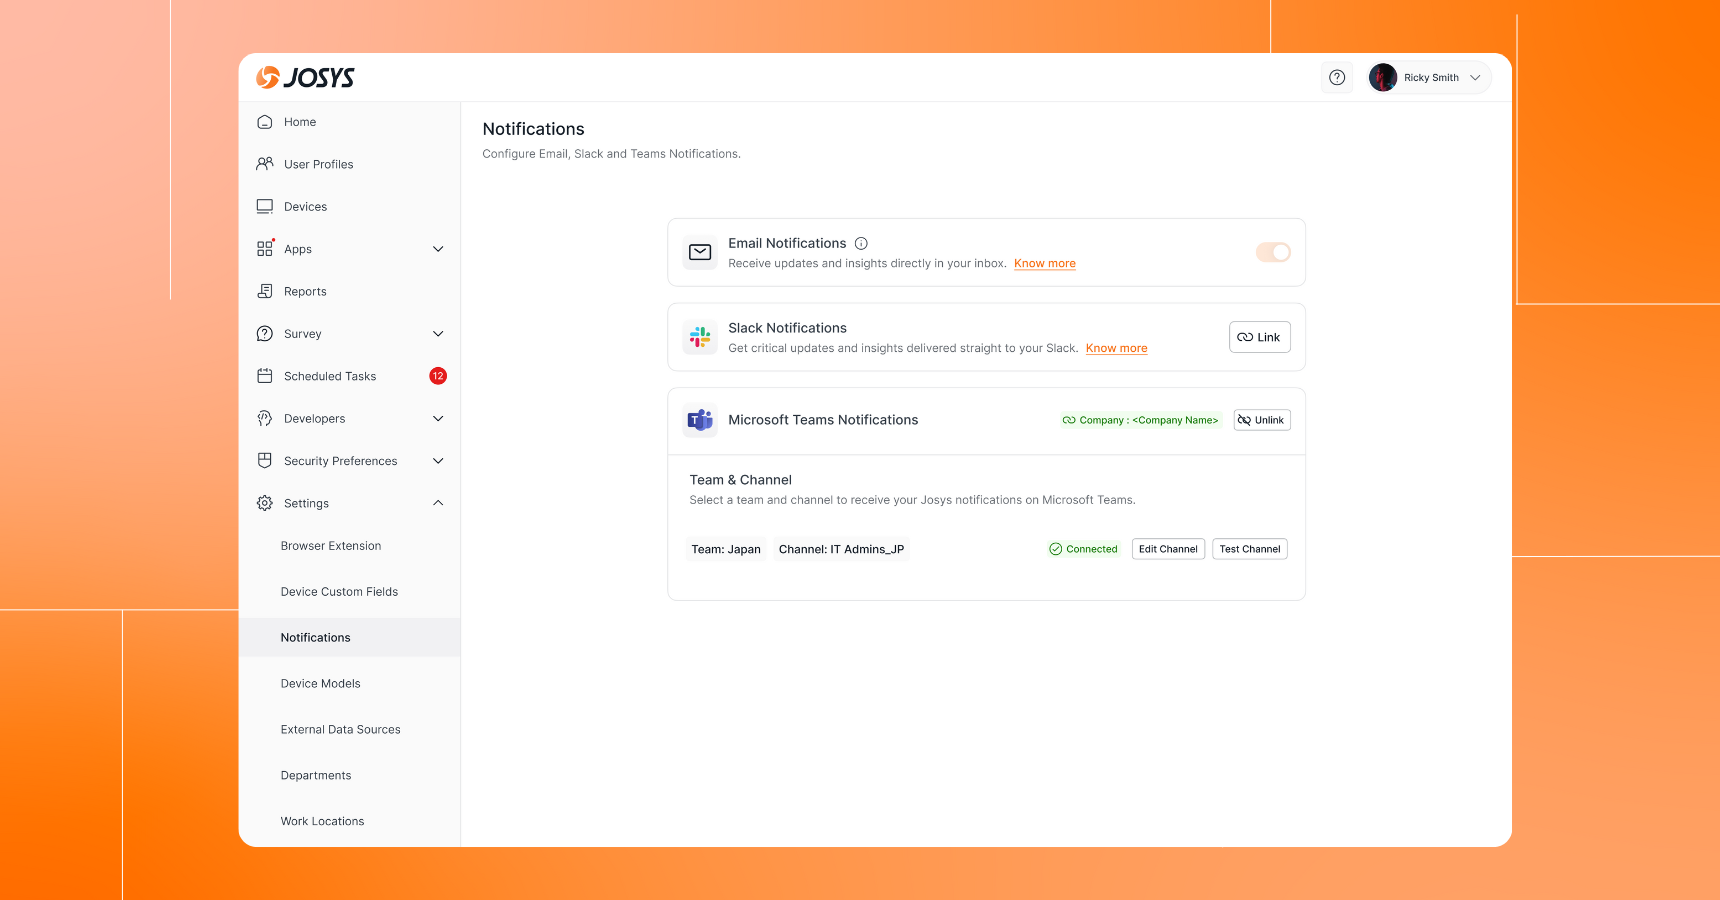Click the Team & Channel heading
Screen dimensions: 1720x900
tap(741, 480)
